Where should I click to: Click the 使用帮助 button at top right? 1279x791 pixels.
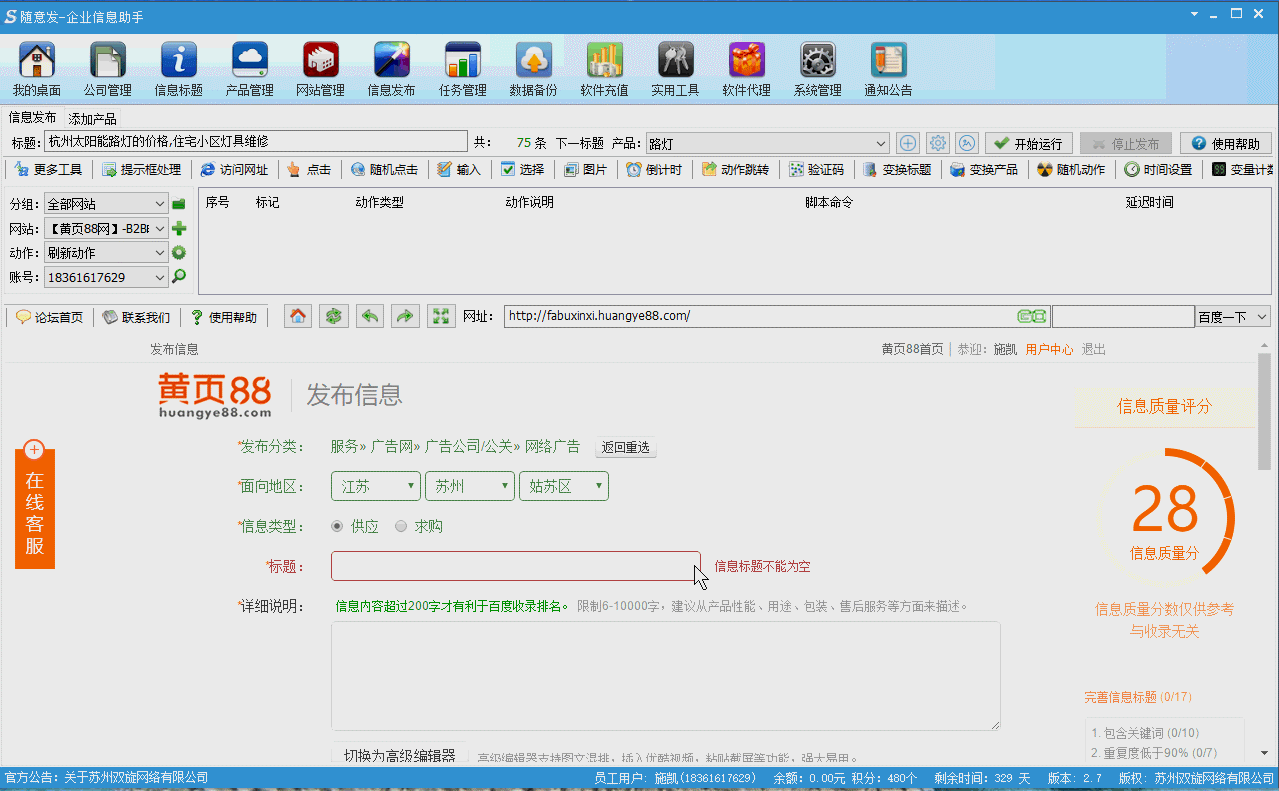[x=1225, y=144]
